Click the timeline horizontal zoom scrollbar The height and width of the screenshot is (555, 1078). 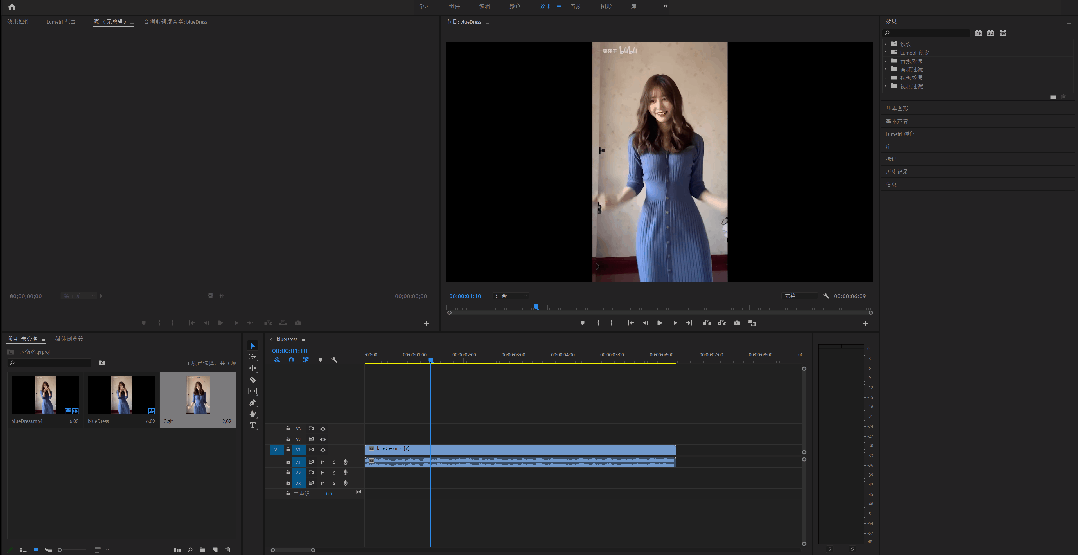click(295, 549)
